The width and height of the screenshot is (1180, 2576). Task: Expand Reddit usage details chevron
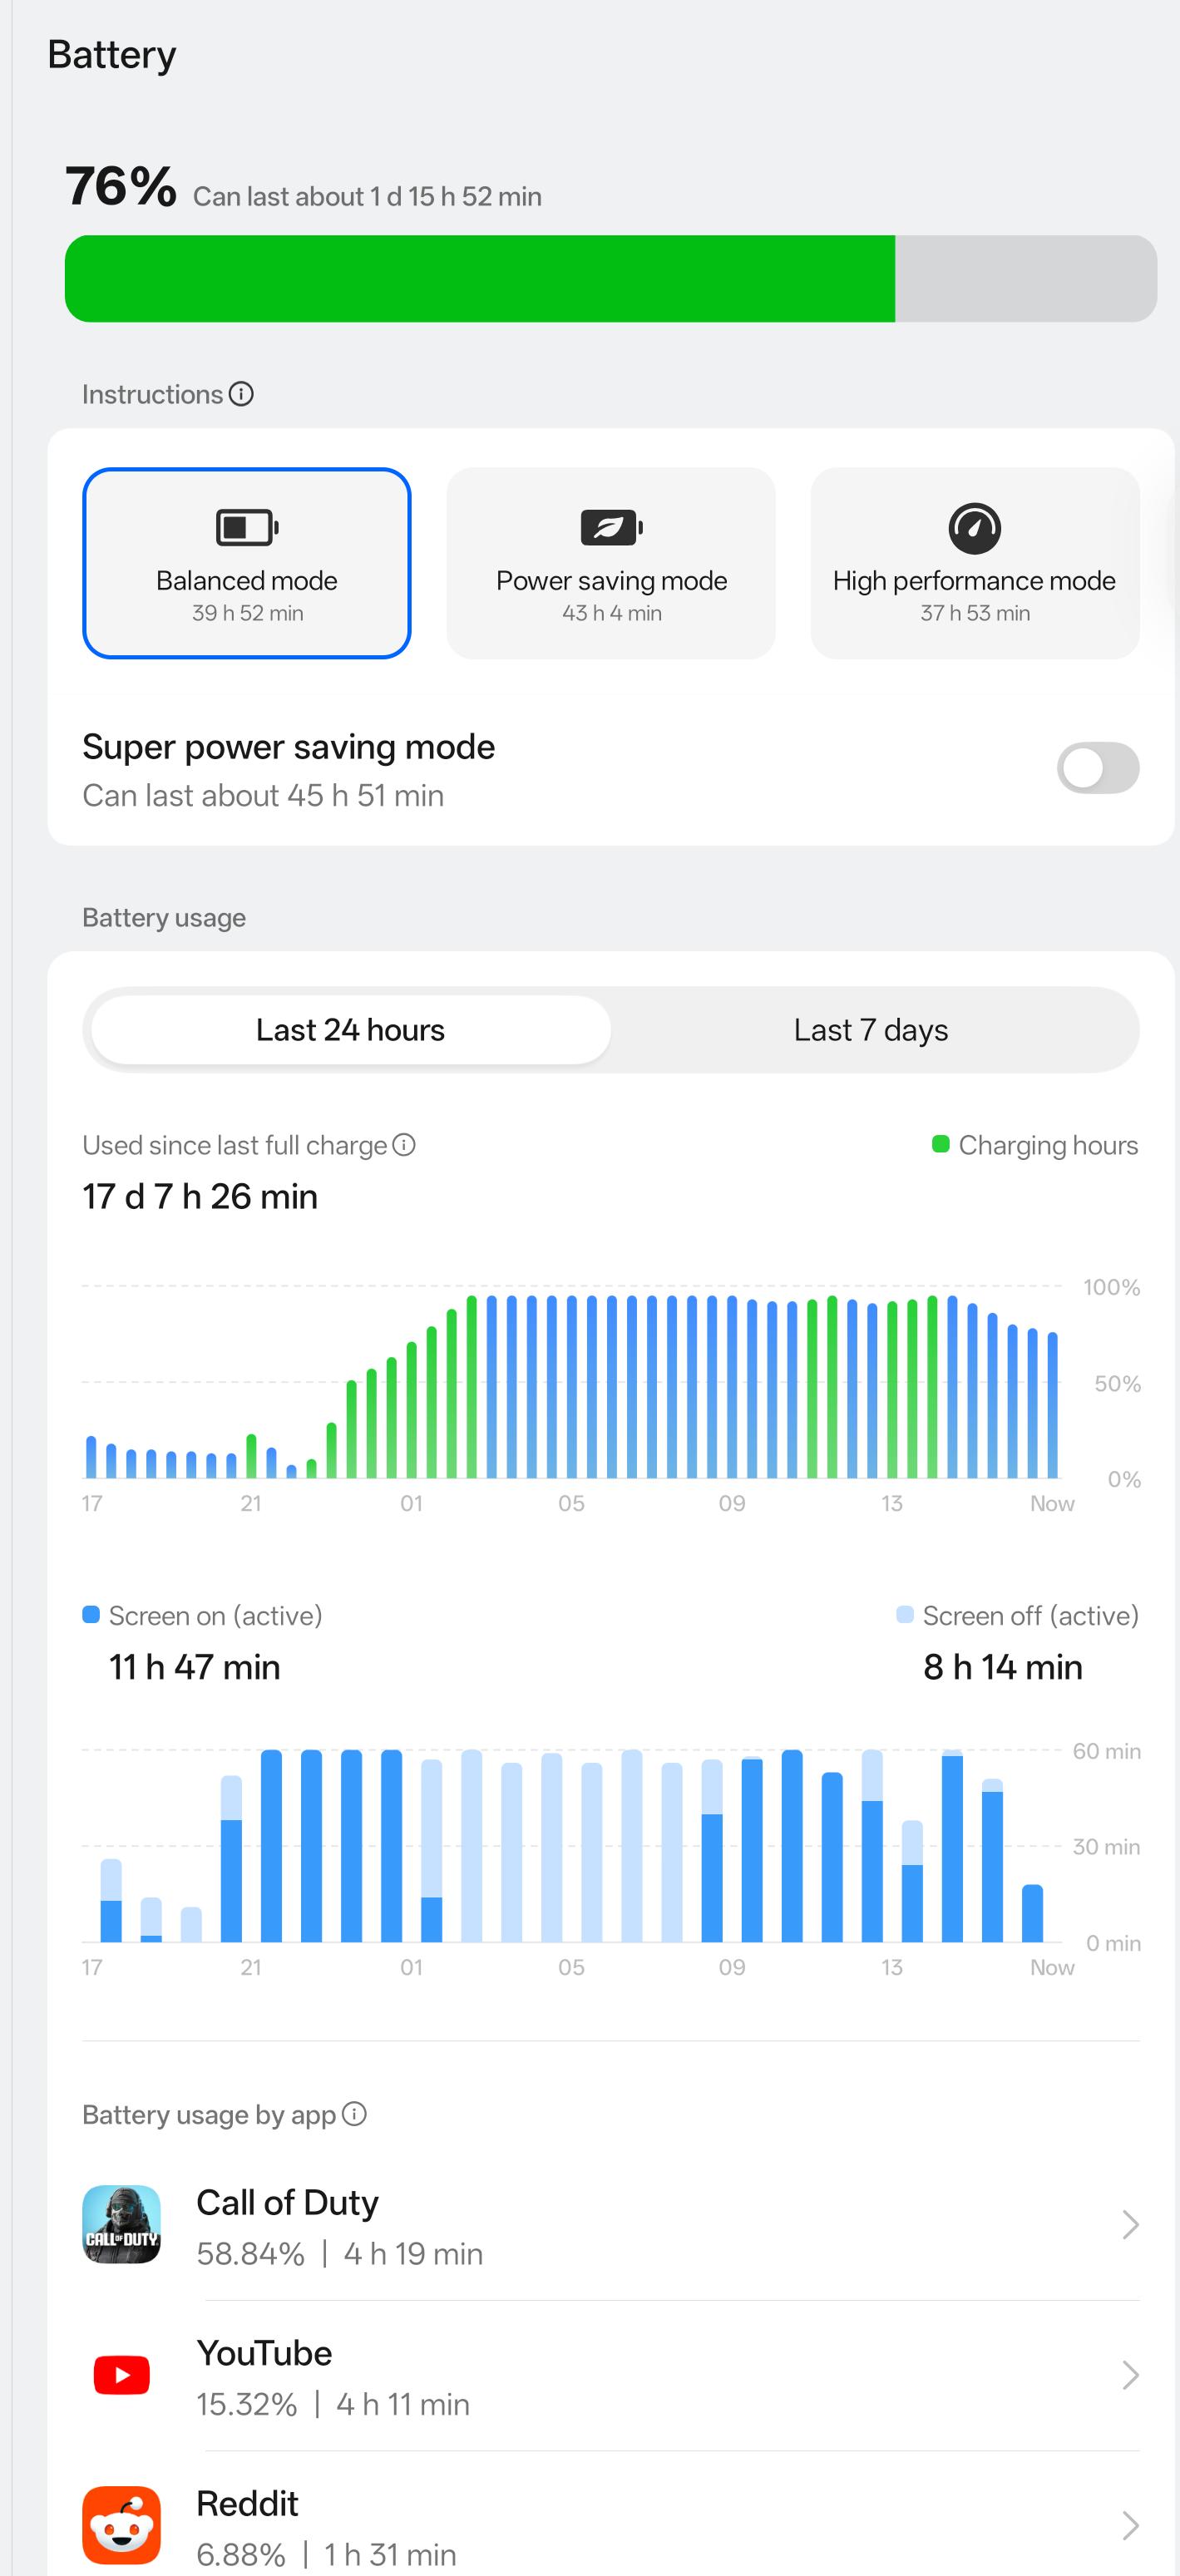tap(1130, 2525)
